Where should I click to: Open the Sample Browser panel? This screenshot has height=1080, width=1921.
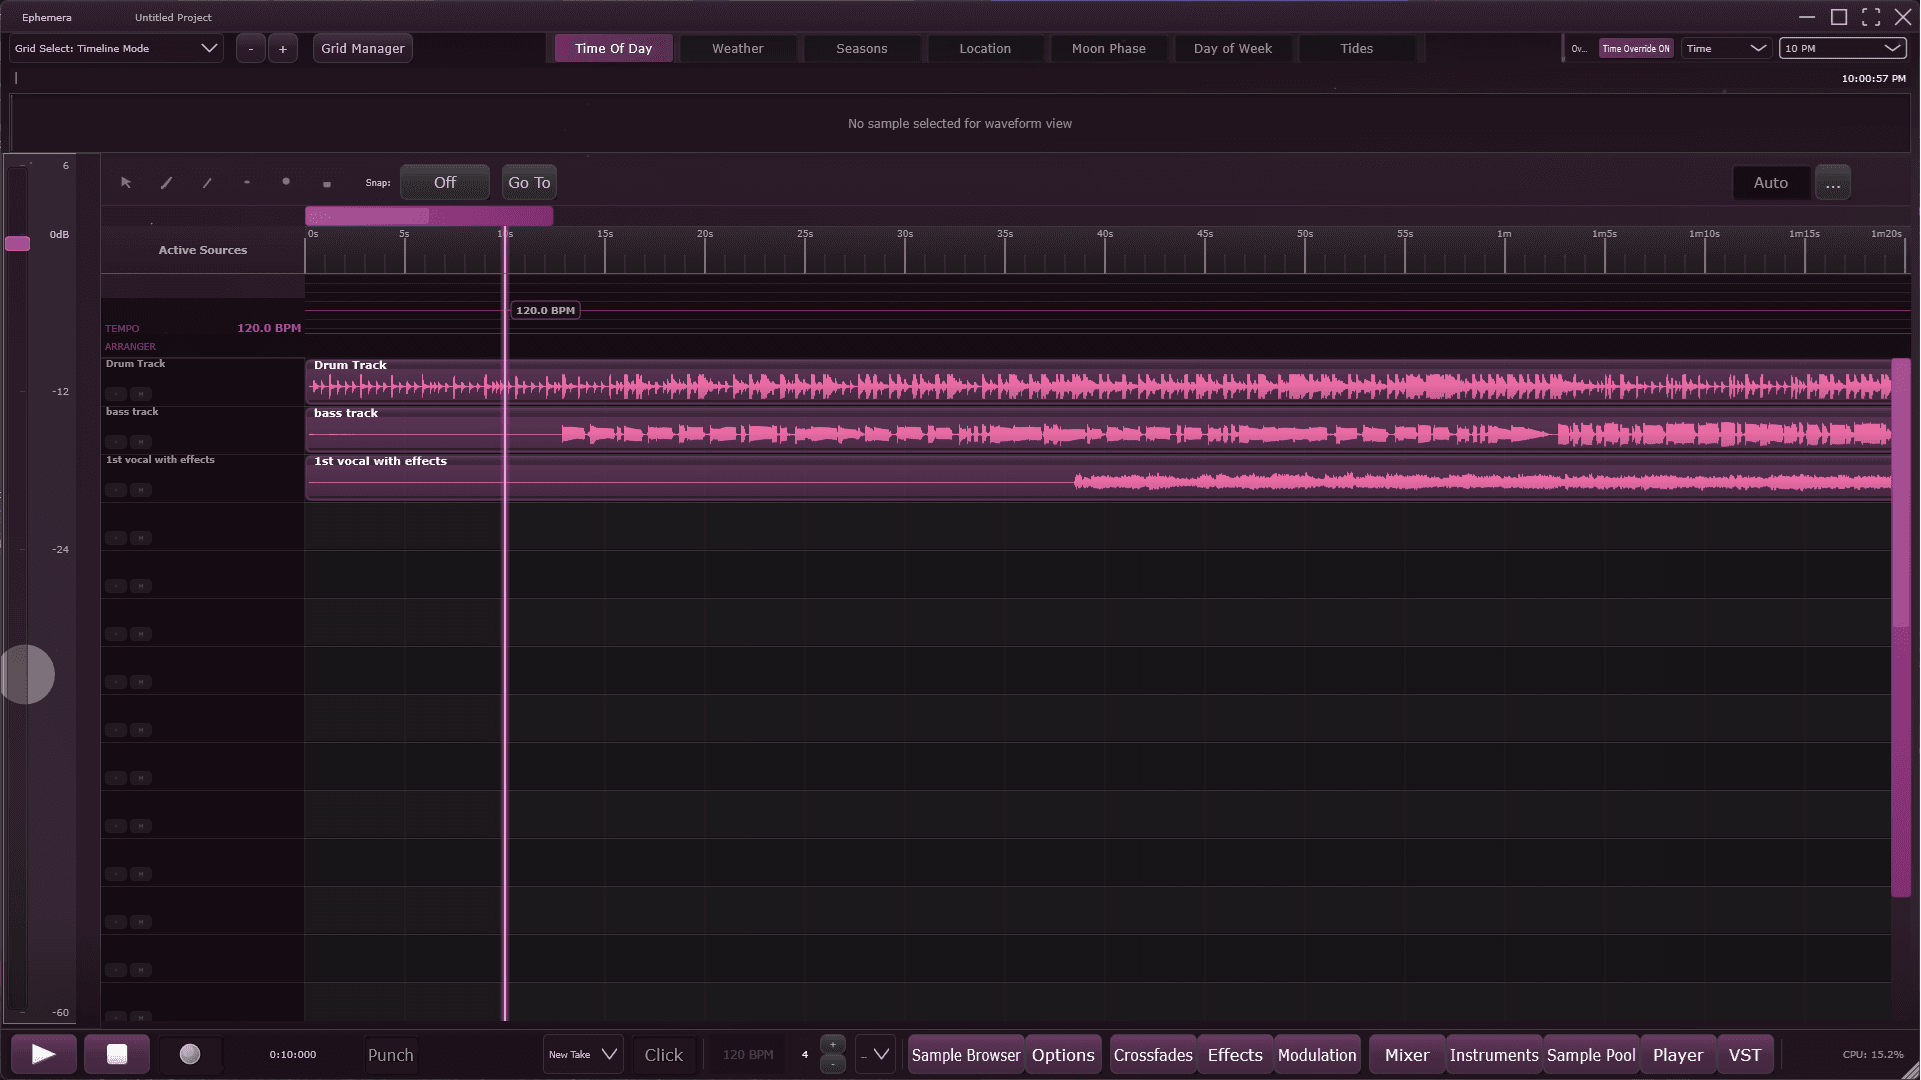point(965,1055)
